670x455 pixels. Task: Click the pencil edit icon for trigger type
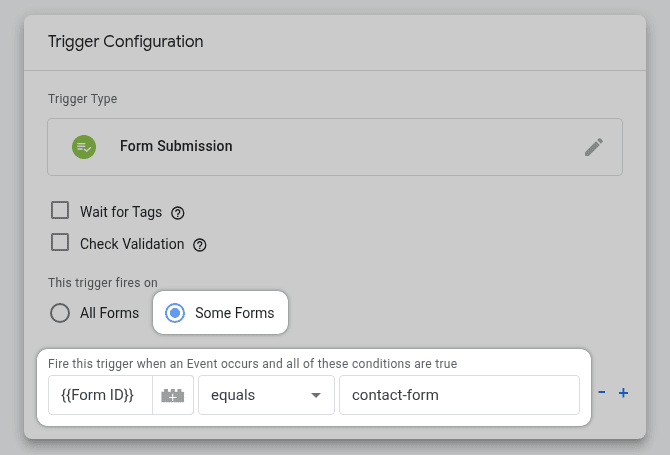(594, 147)
